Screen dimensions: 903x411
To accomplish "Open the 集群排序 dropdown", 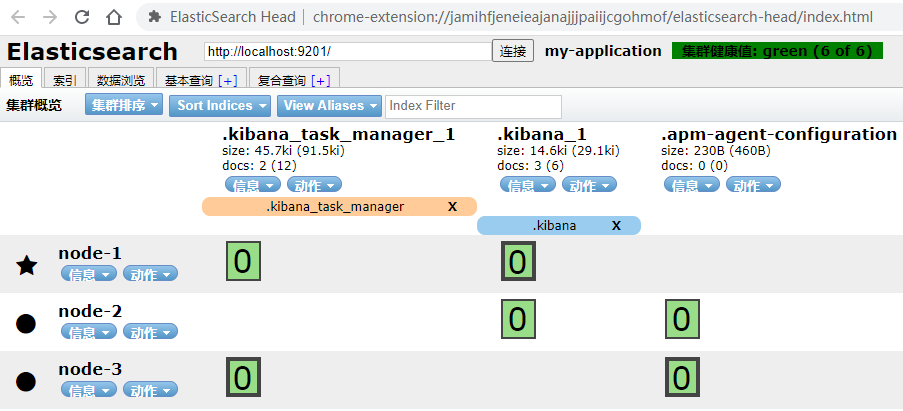I will click(124, 105).
